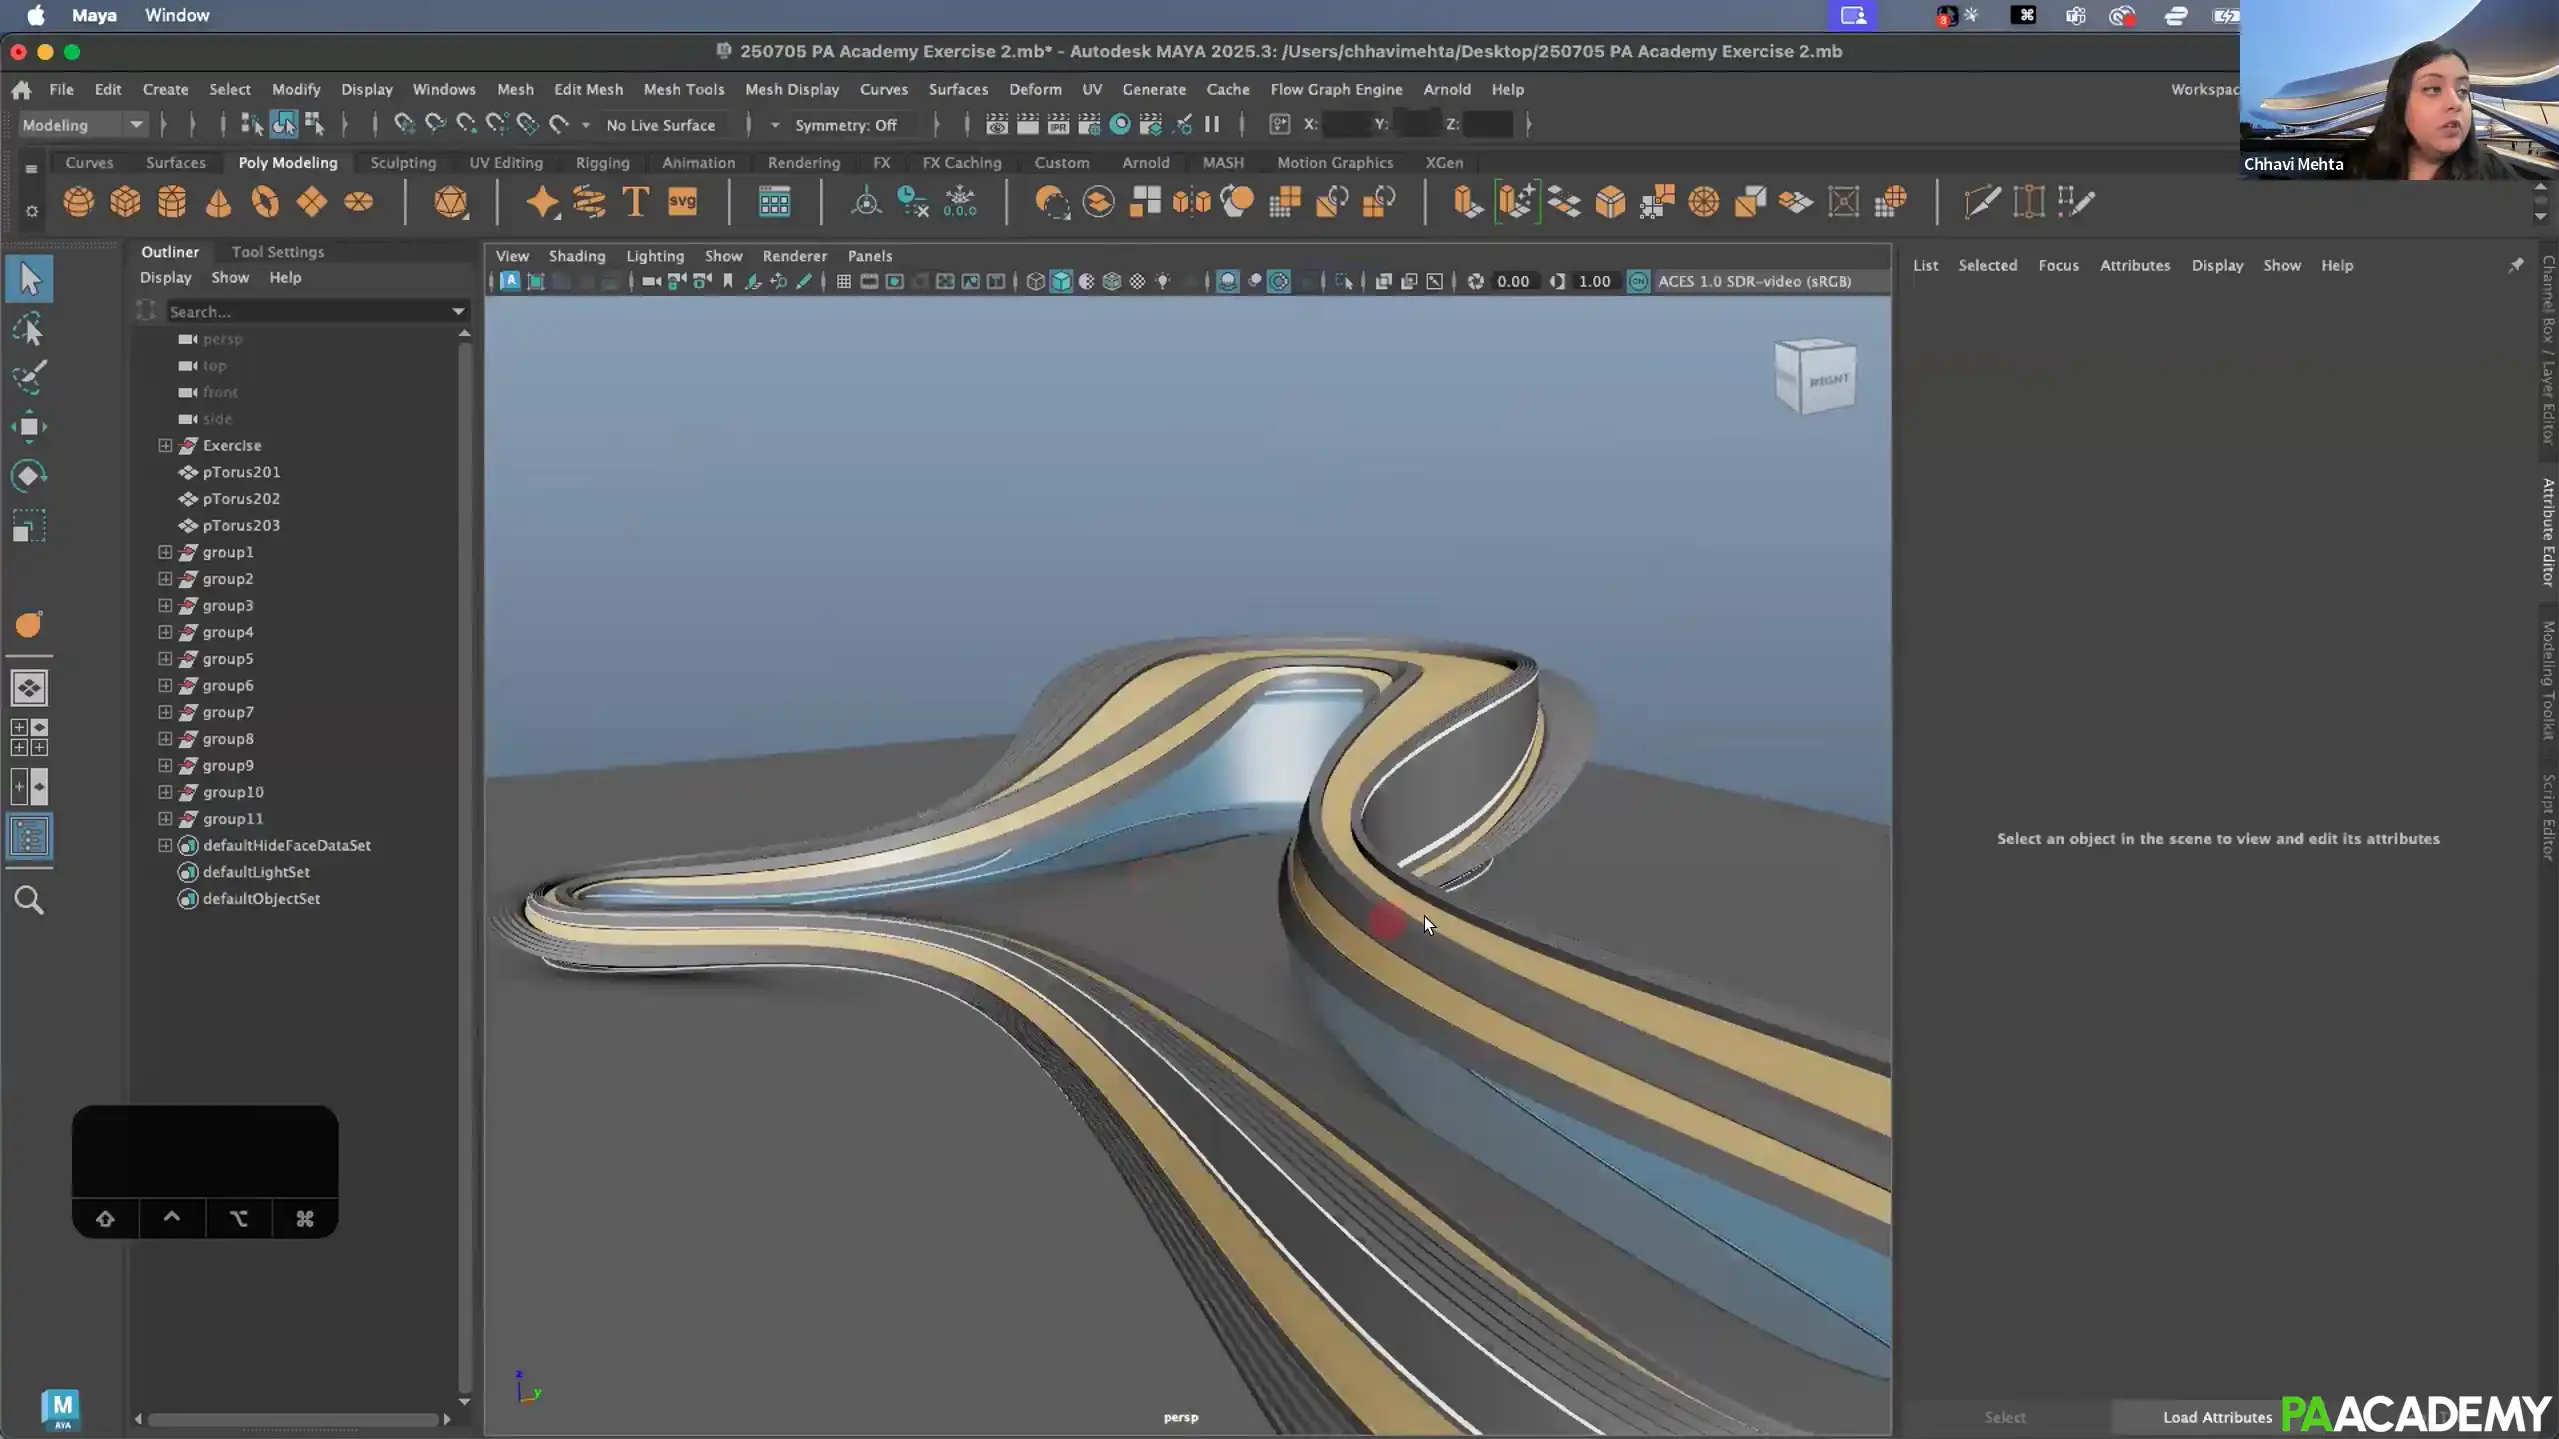The width and height of the screenshot is (2559, 1439).
Task: Create a polygon torus from the shelf
Action: 265,202
